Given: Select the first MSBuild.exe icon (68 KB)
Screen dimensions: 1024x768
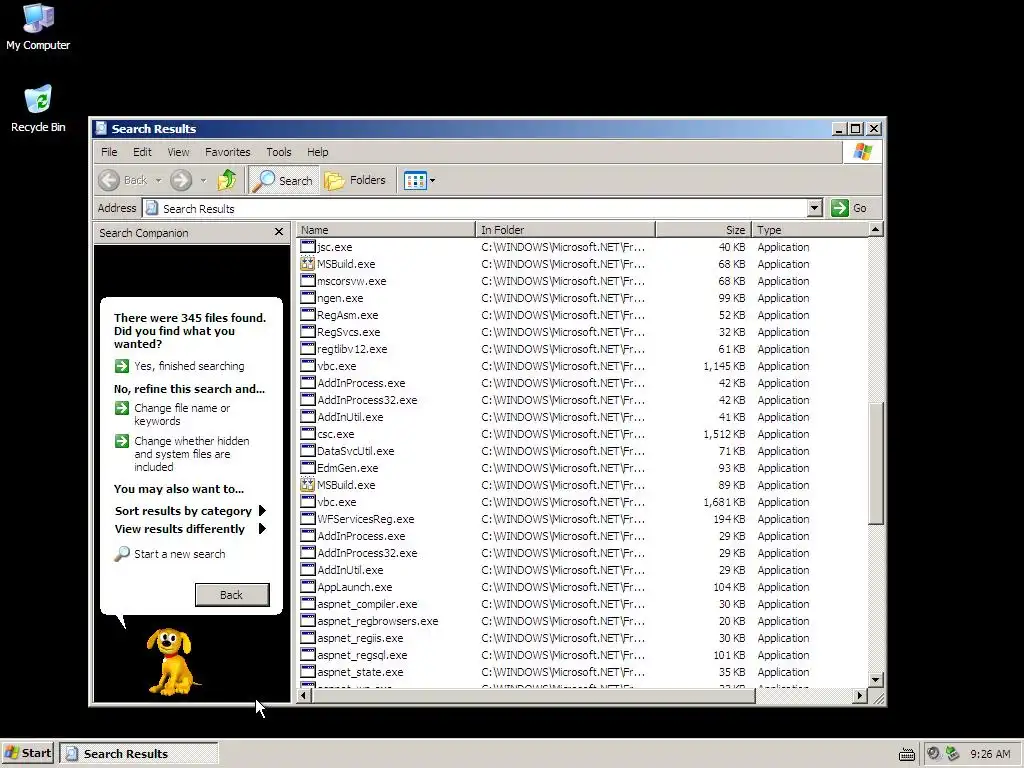Looking at the screenshot, I should pyautogui.click(x=308, y=264).
